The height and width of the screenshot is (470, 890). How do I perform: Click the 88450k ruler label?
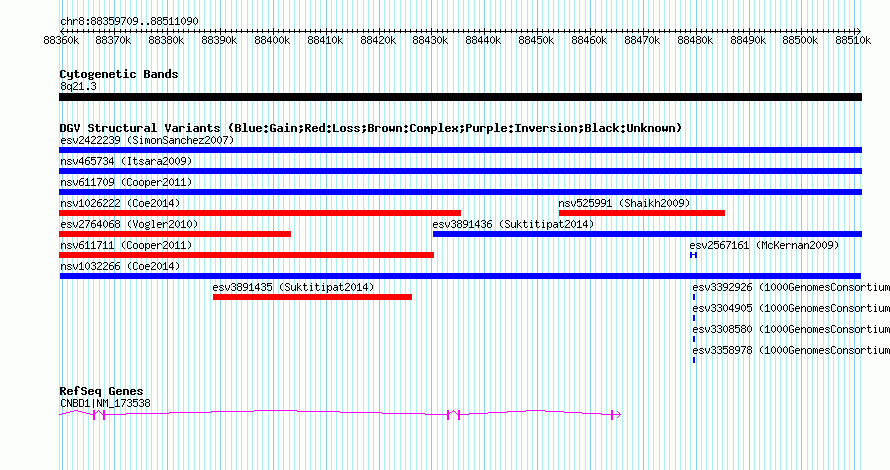pyautogui.click(x=536, y=40)
